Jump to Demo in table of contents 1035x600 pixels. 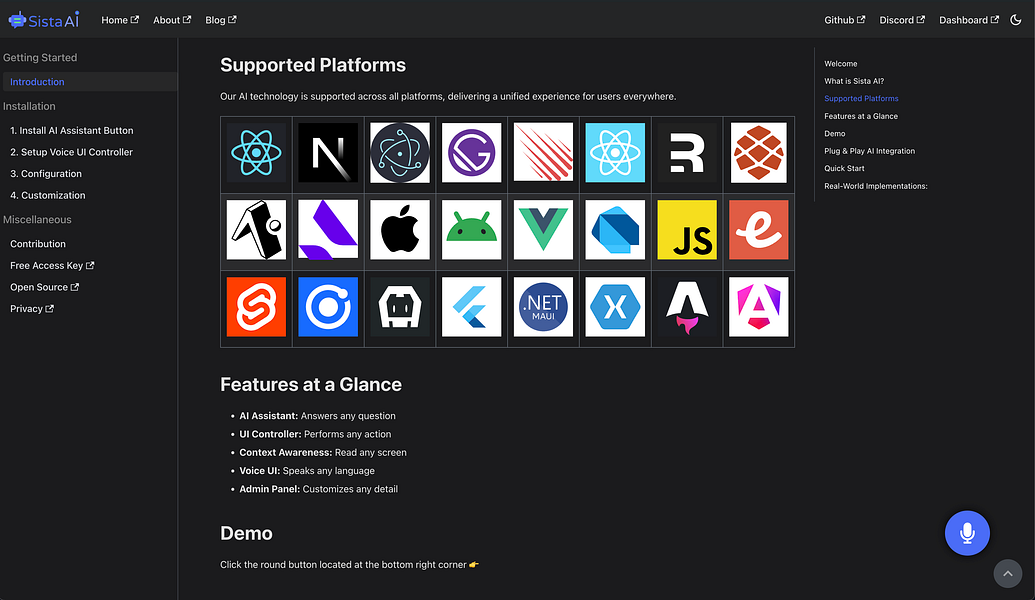click(834, 133)
